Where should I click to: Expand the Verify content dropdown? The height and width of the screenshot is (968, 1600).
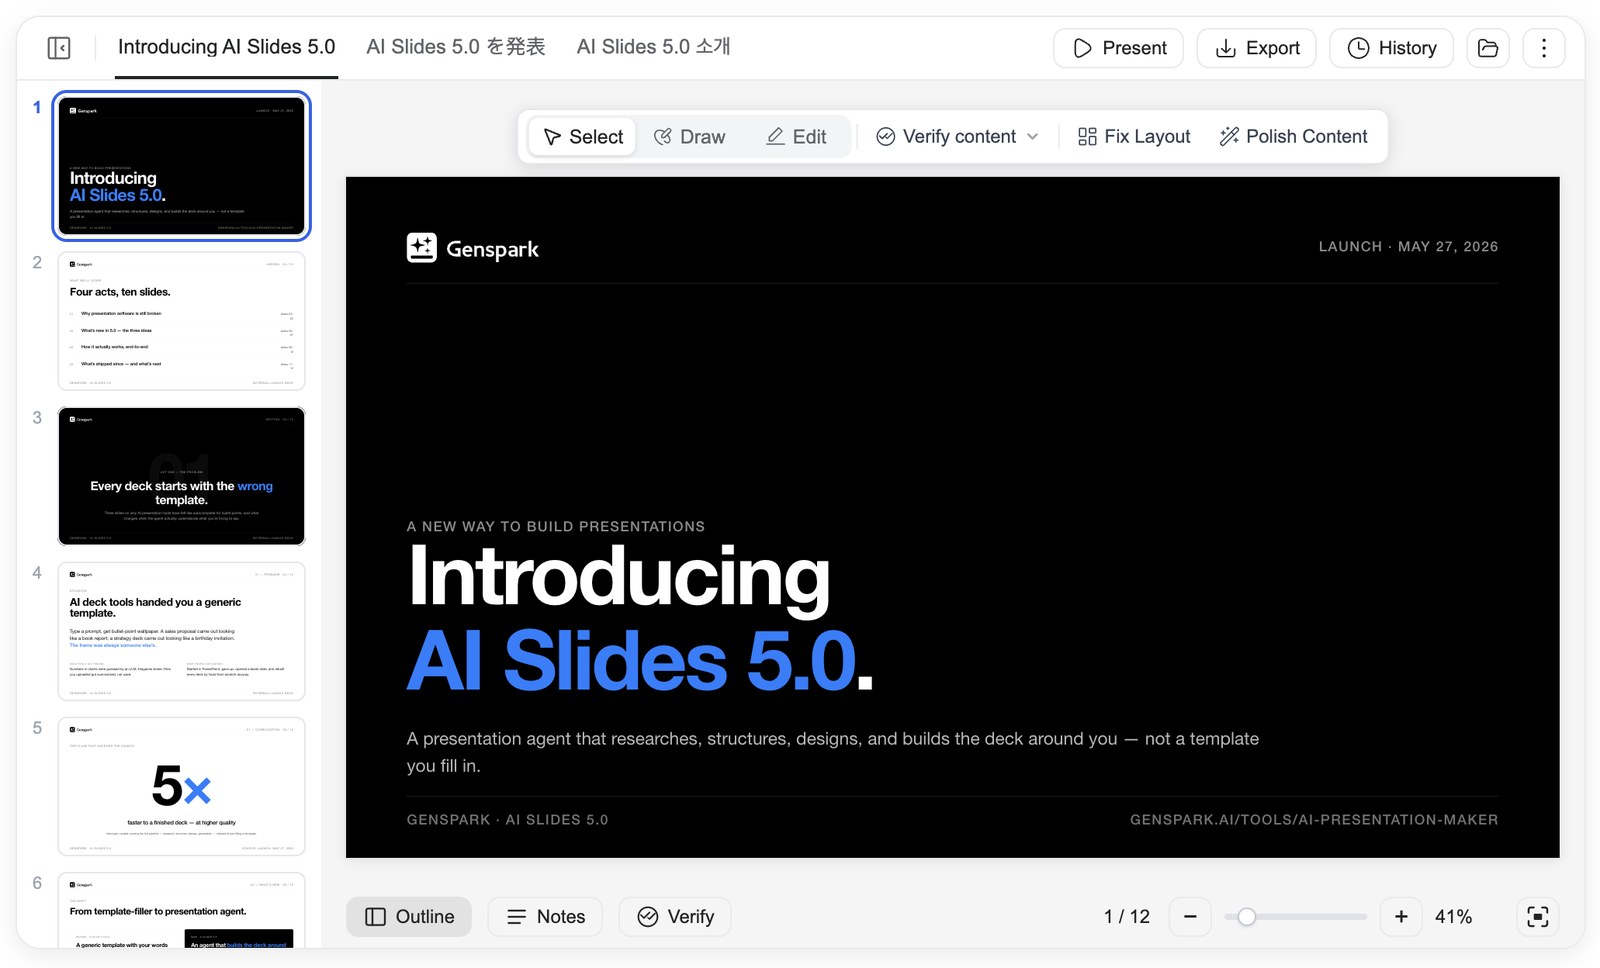click(x=957, y=137)
